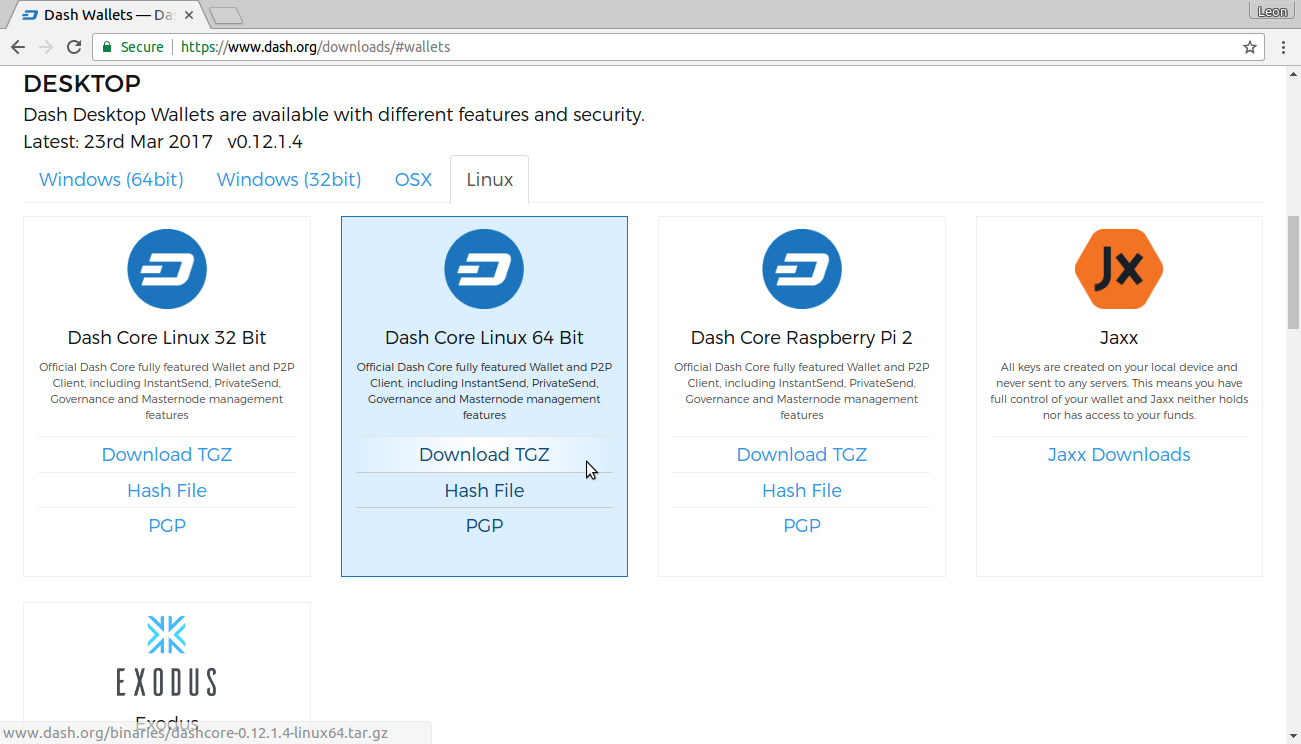Switch to the Windows (64bit) tab
1301x744 pixels.
[x=111, y=180]
